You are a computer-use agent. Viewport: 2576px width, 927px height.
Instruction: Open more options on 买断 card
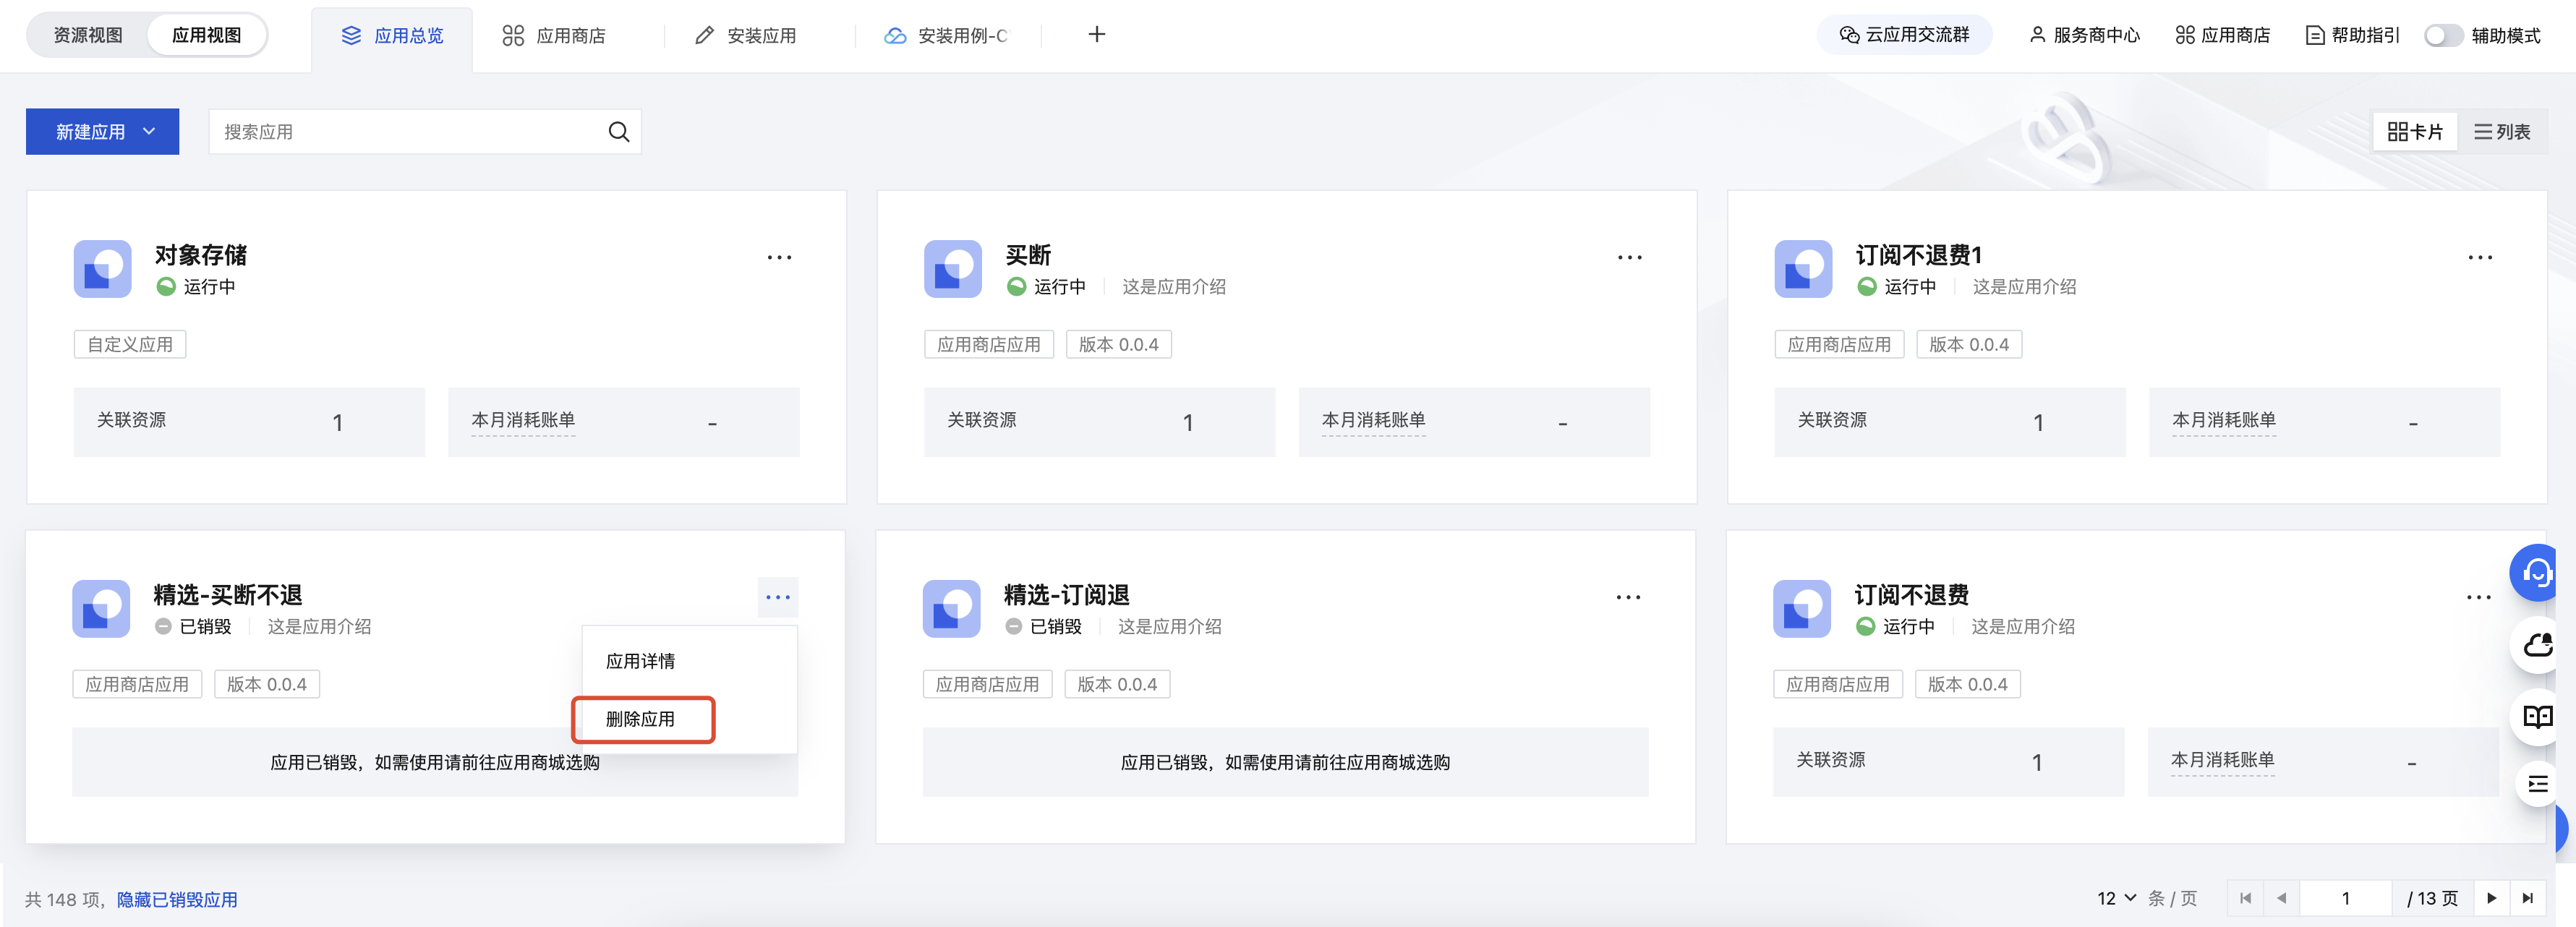click(1629, 257)
